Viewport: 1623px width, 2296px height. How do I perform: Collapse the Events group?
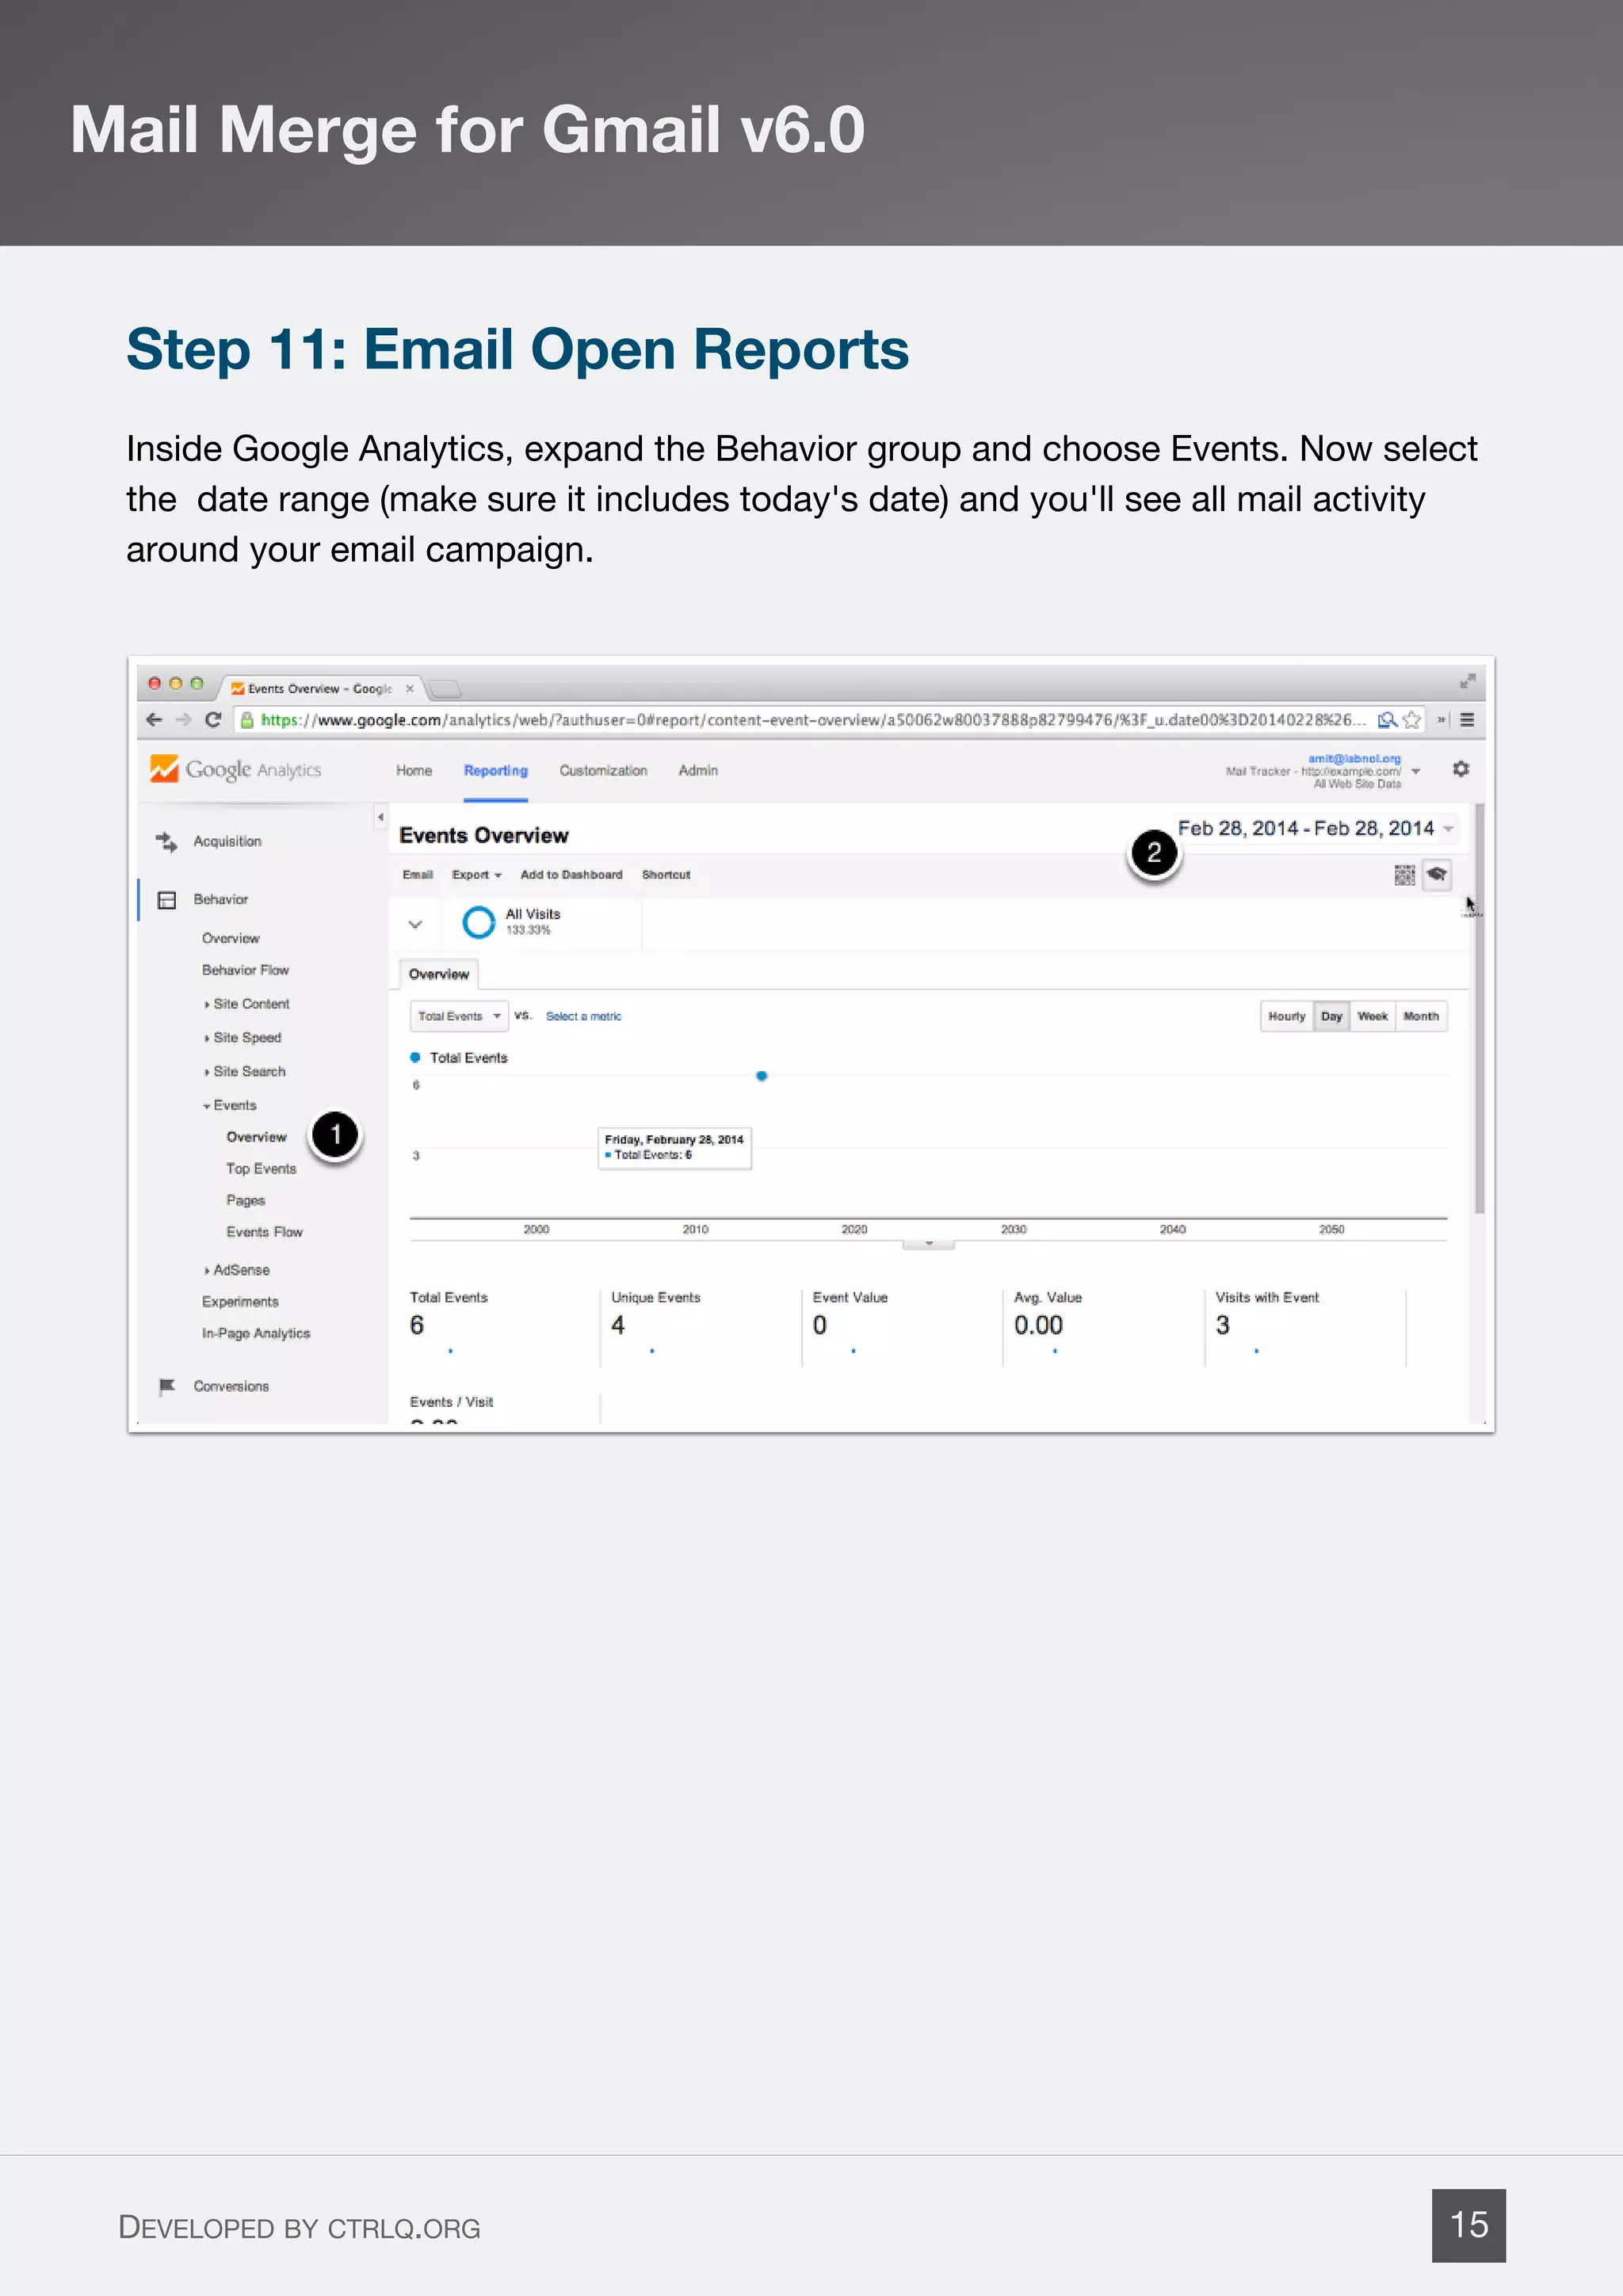(230, 1105)
